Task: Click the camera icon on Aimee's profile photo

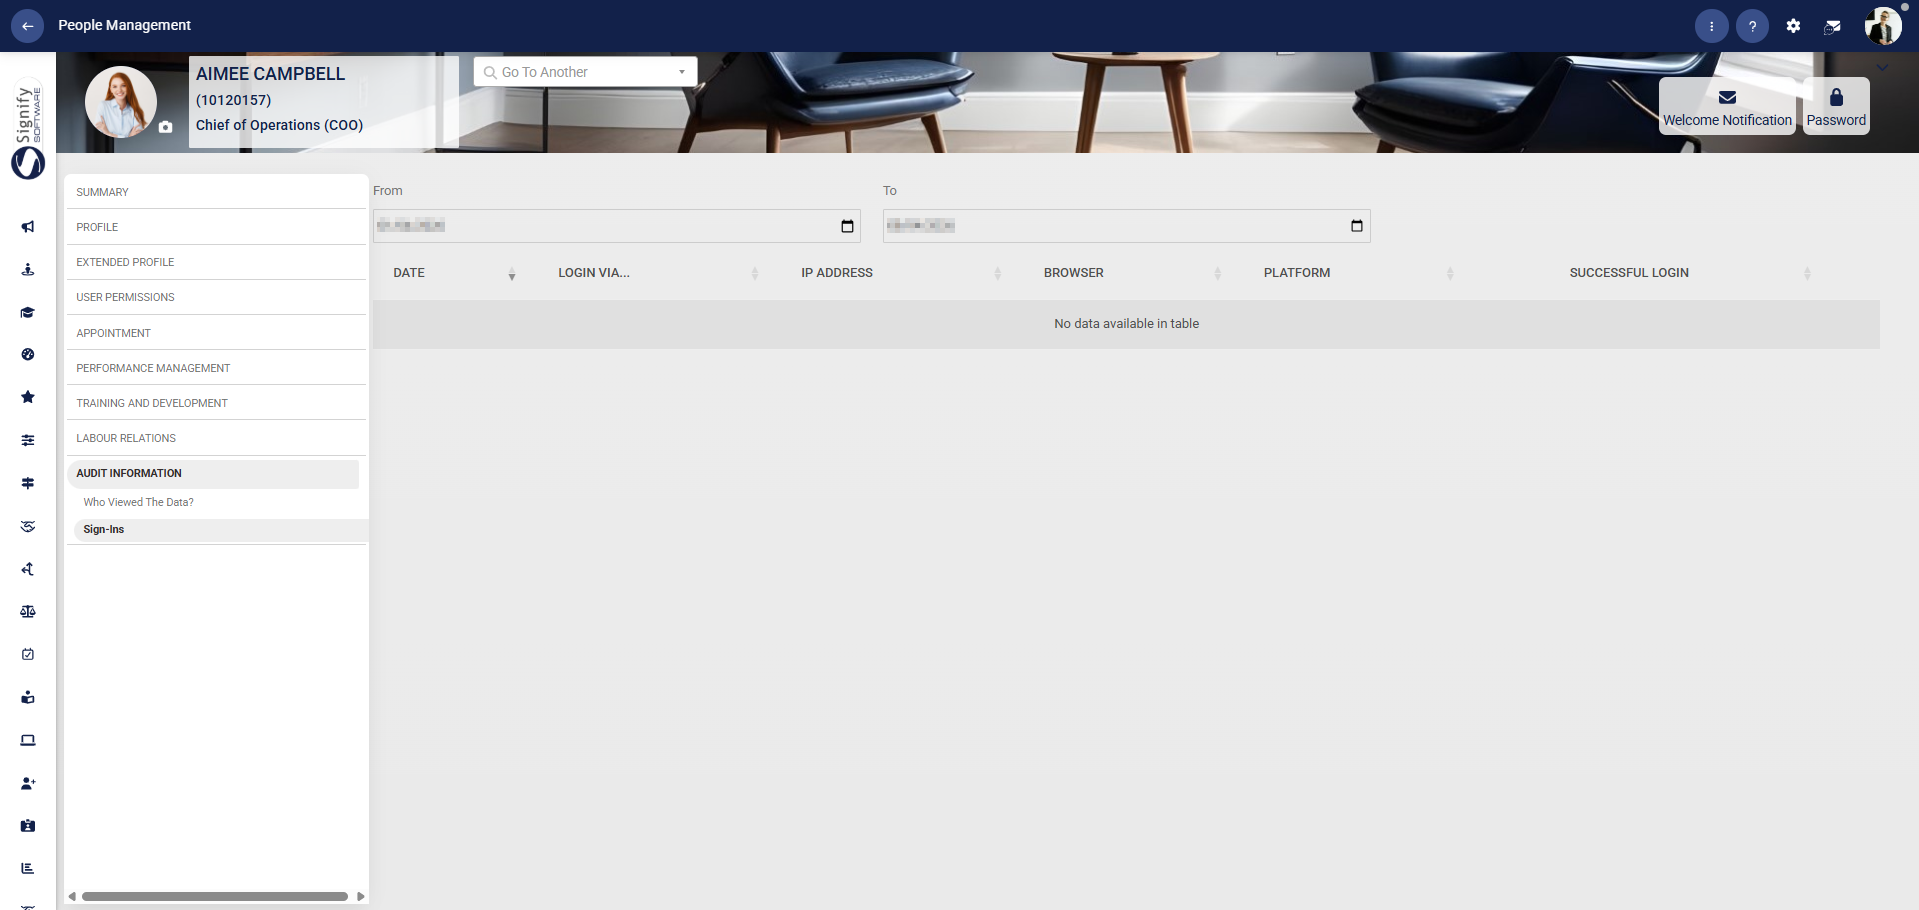Action: point(164,127)
